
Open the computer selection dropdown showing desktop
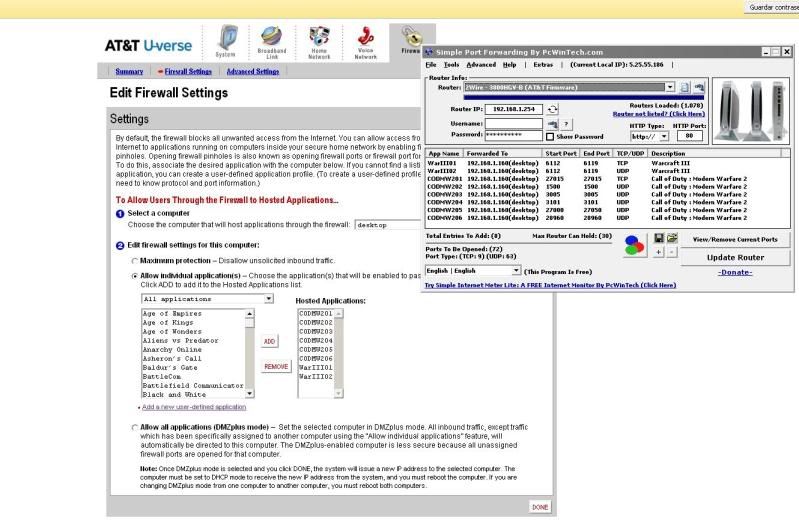(387, 225)
